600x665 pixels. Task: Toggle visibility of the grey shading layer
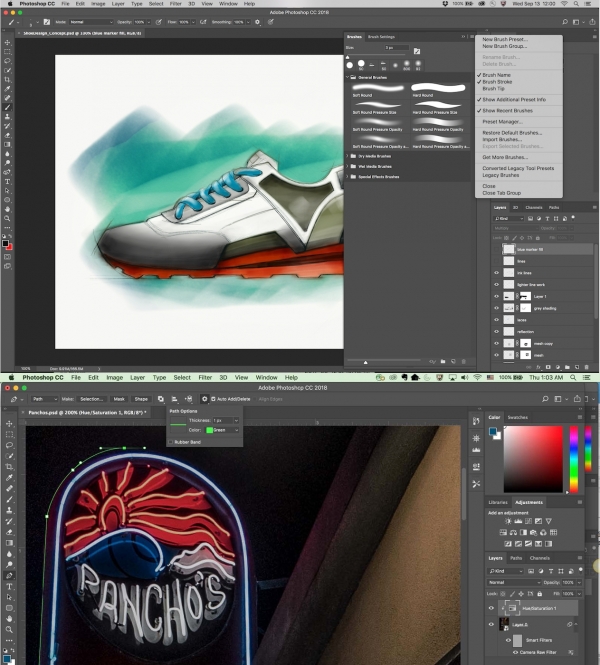coord(497,308)
